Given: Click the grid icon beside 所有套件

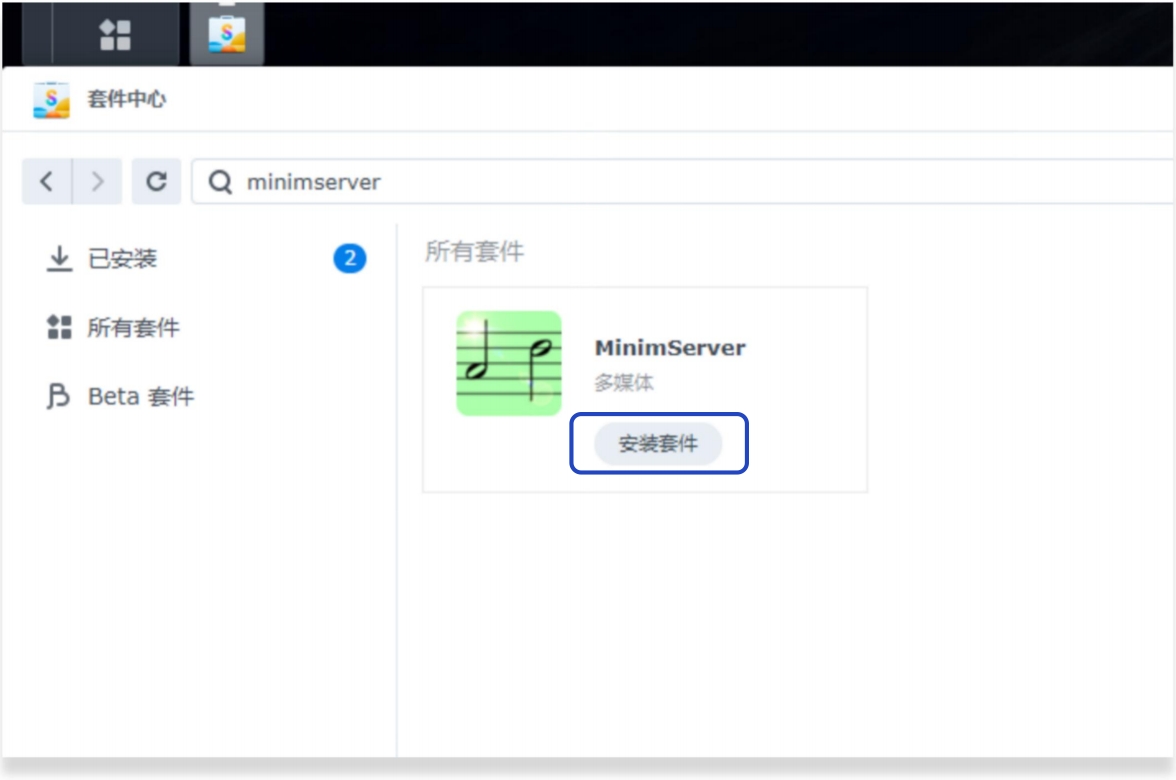Looking at the screenshot, I should (59, 328).
